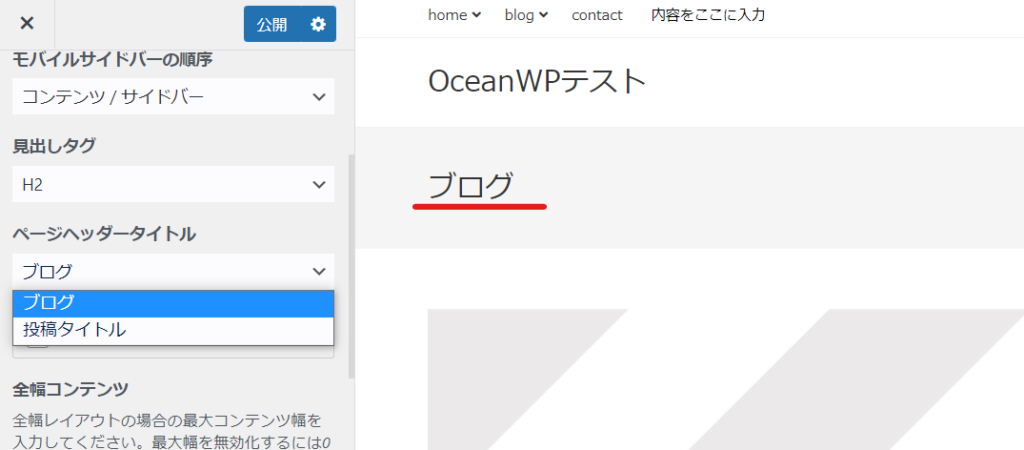The image size is (1024, 450).
Task: Click the customizer panel's vertical scrollbar
Action: tap(351, 266)
